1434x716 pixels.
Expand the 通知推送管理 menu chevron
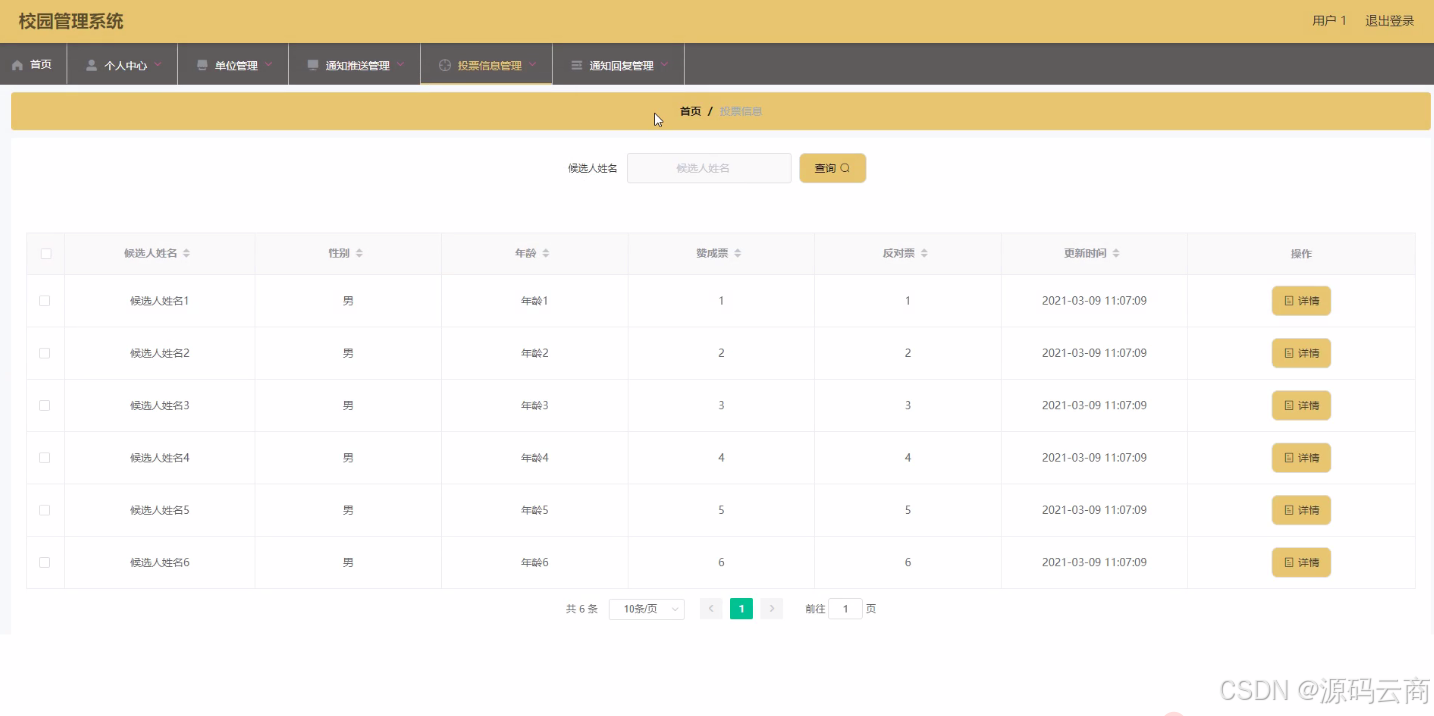point(401,65)
